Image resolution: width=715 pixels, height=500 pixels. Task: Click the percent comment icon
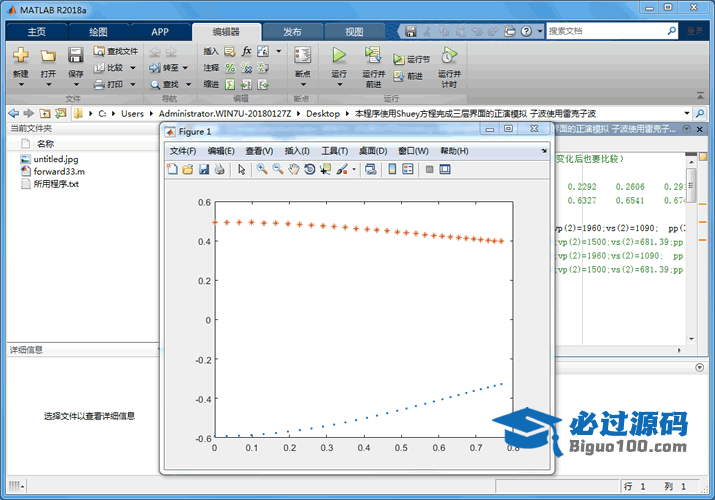coord(230,68)
